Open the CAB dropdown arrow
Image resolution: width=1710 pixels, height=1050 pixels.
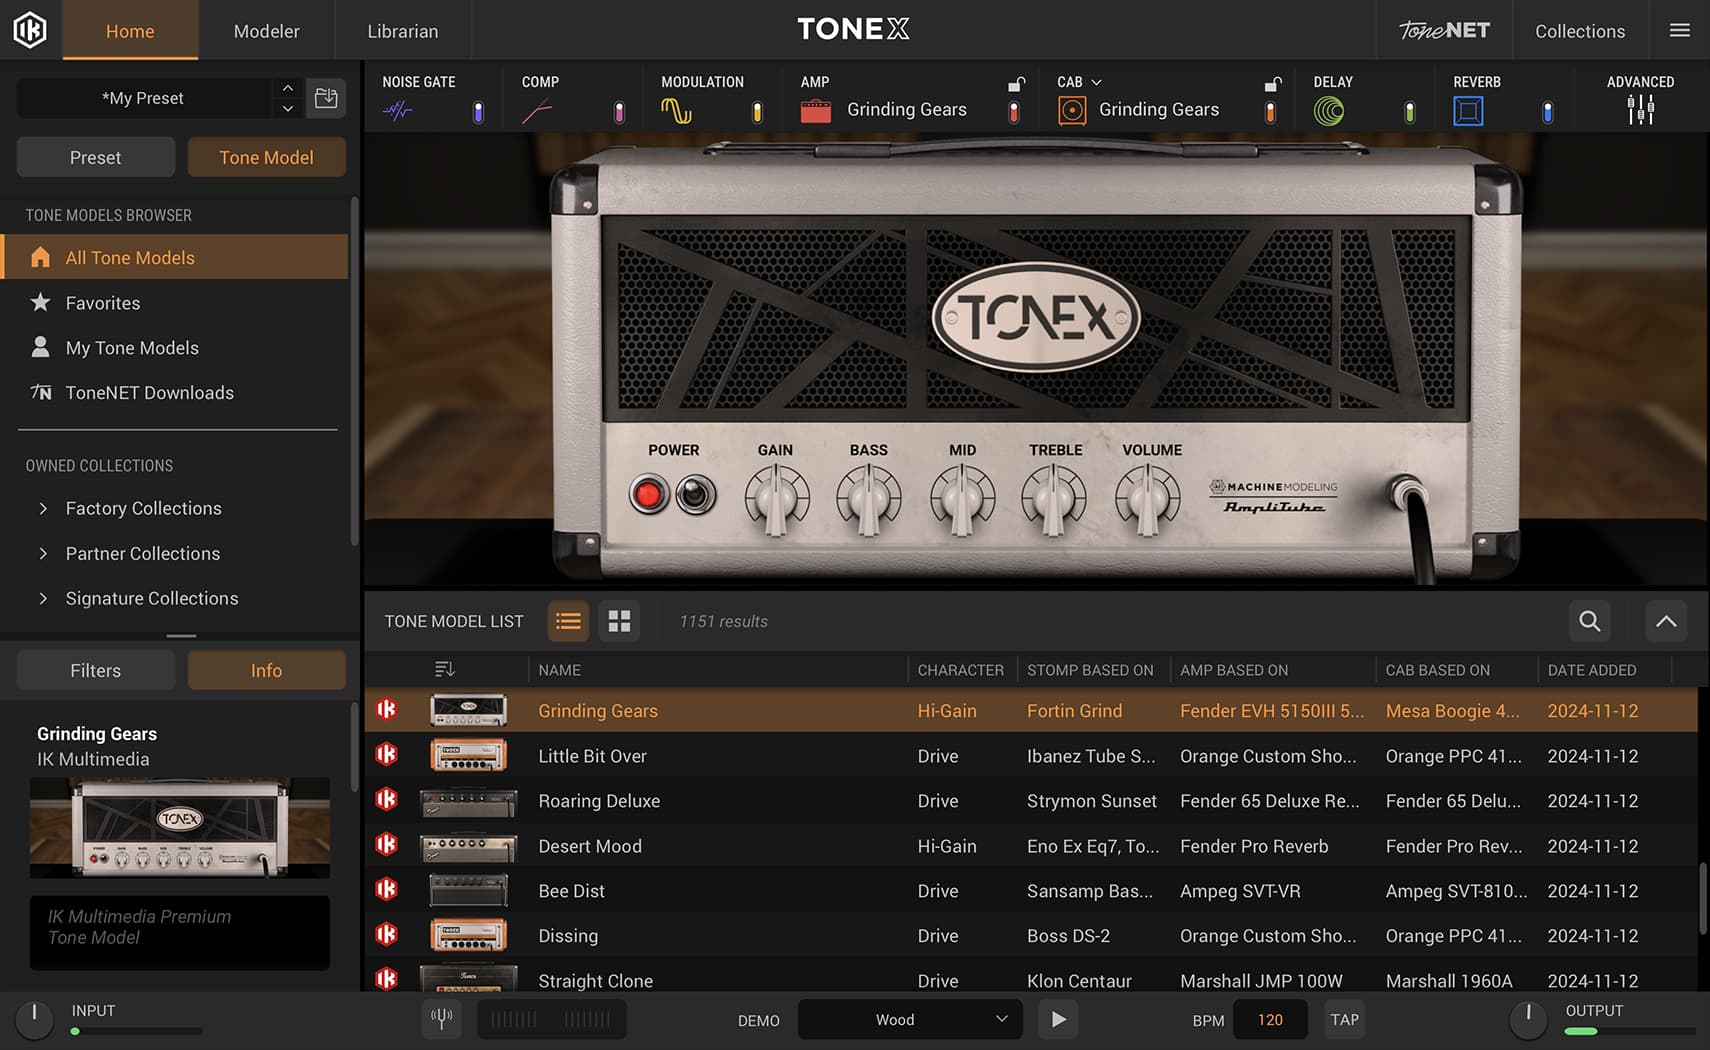(1096, 82)
